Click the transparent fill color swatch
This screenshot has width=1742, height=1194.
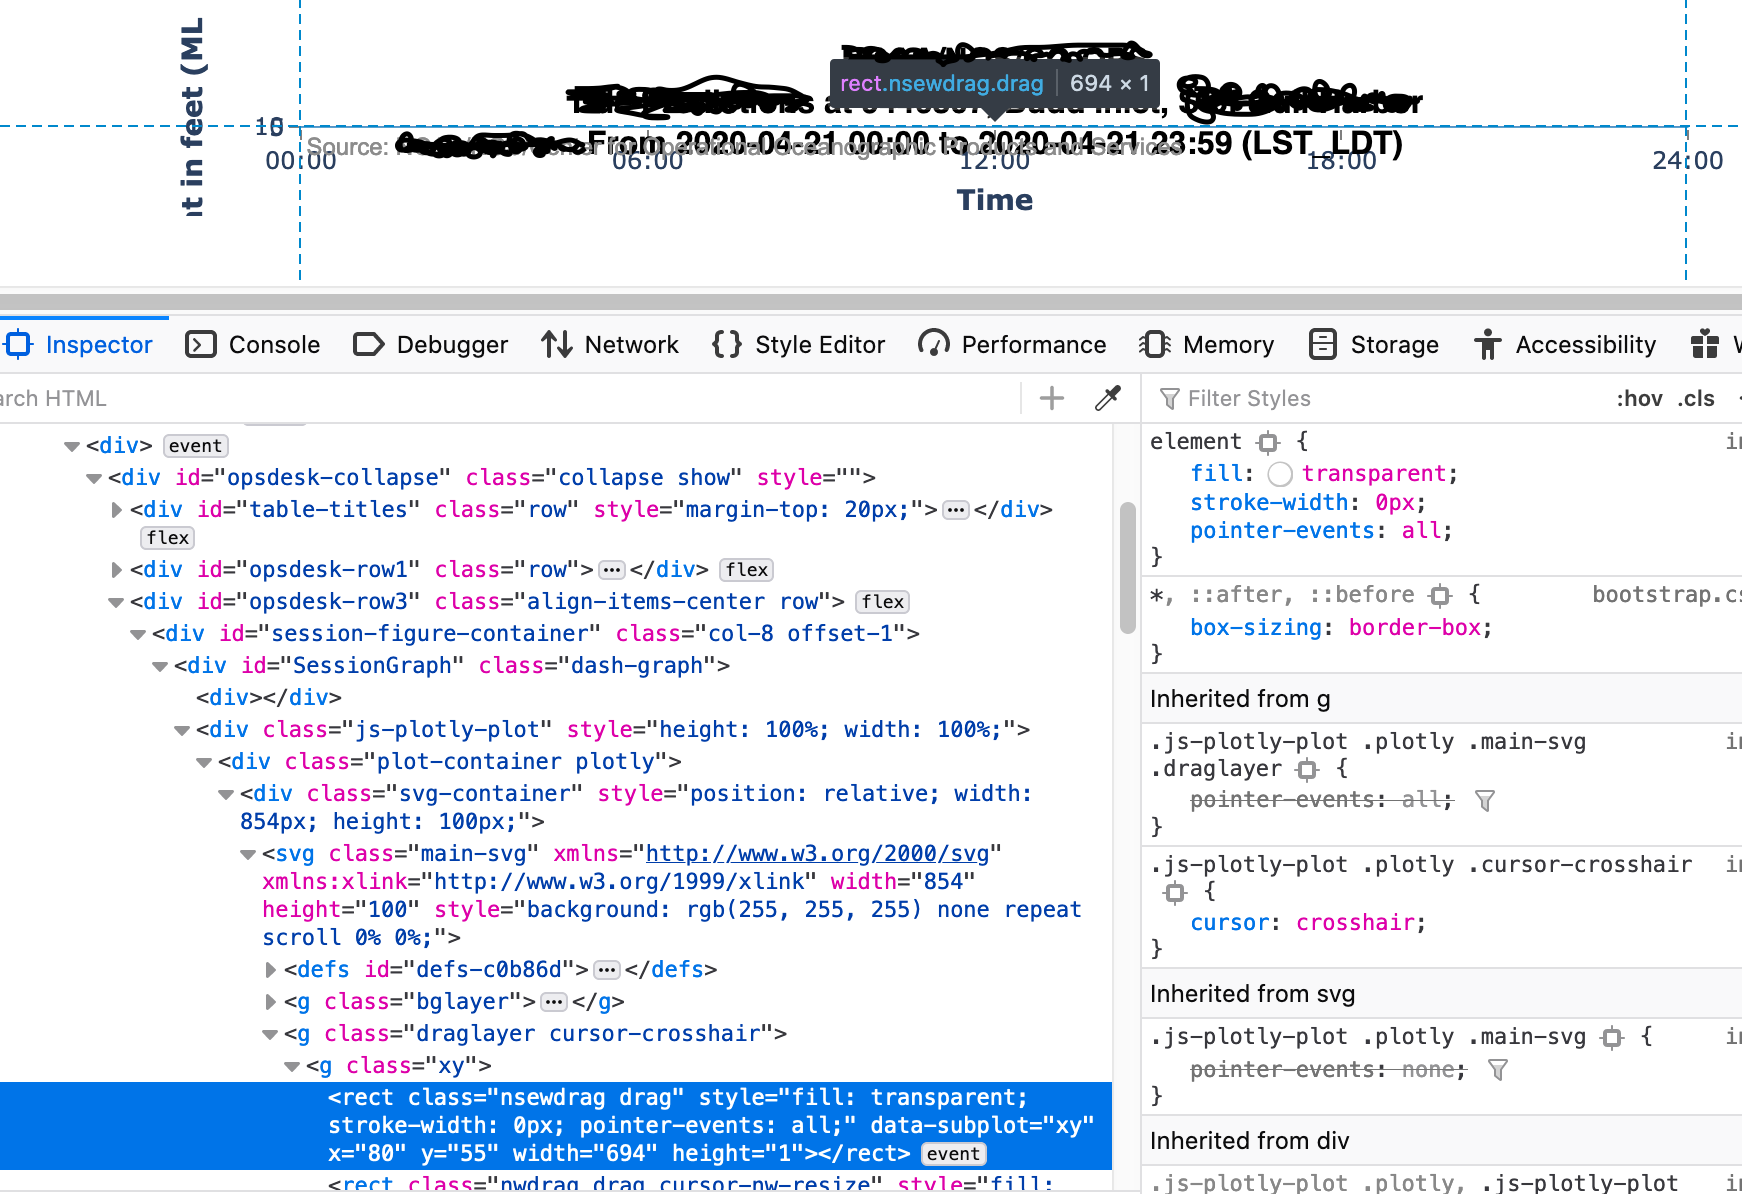pyautogui.click(x=1280, y=474)
